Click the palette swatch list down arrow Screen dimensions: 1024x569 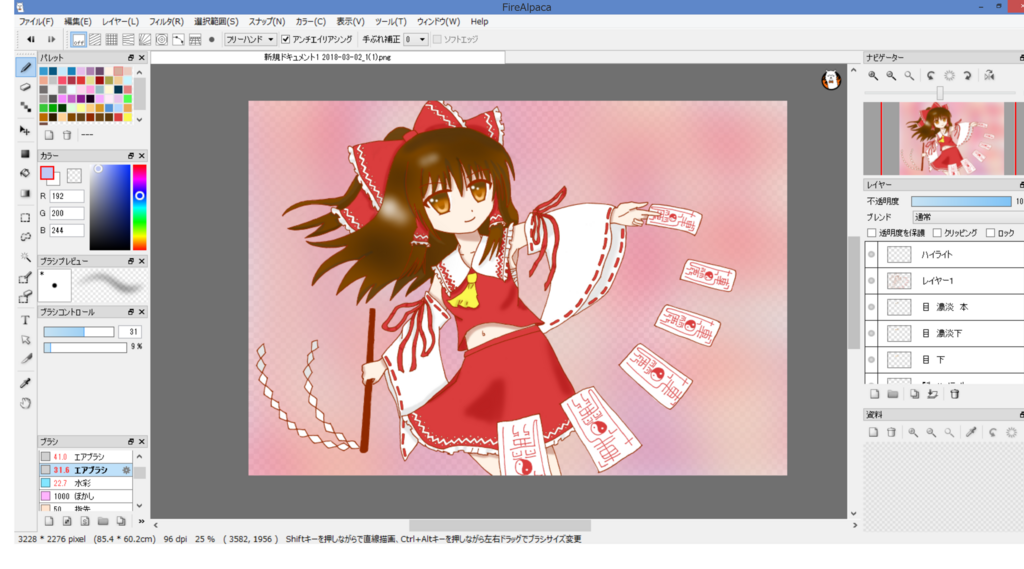click(140, 120)
